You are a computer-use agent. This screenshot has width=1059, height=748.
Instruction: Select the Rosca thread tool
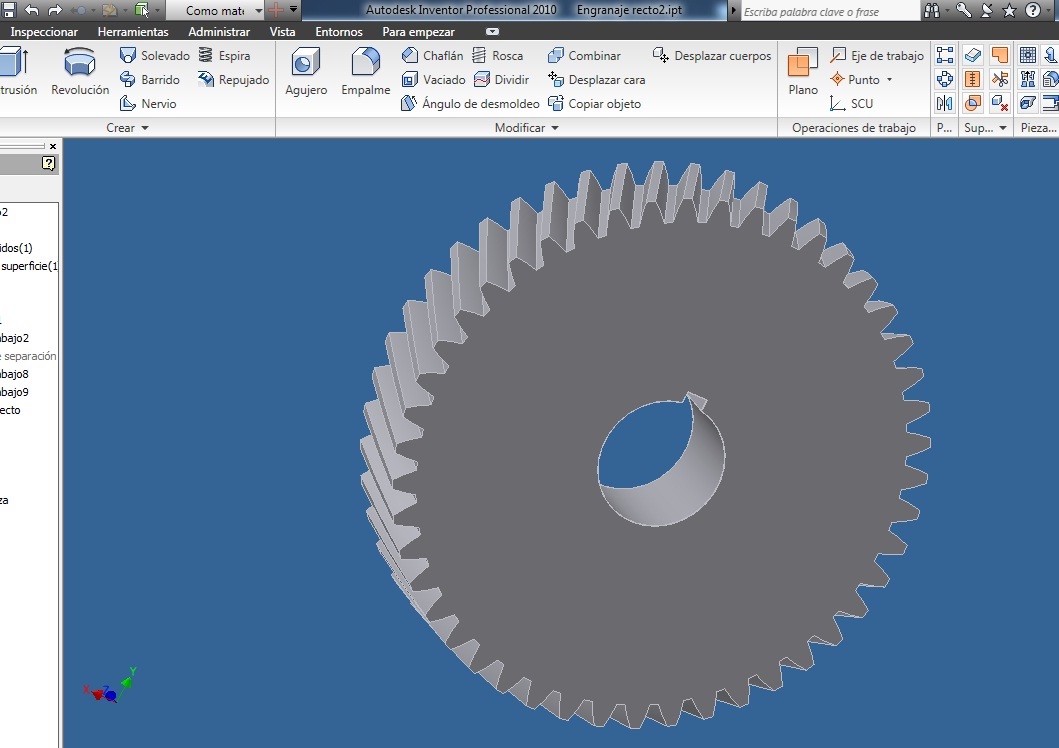click(497, 56)
